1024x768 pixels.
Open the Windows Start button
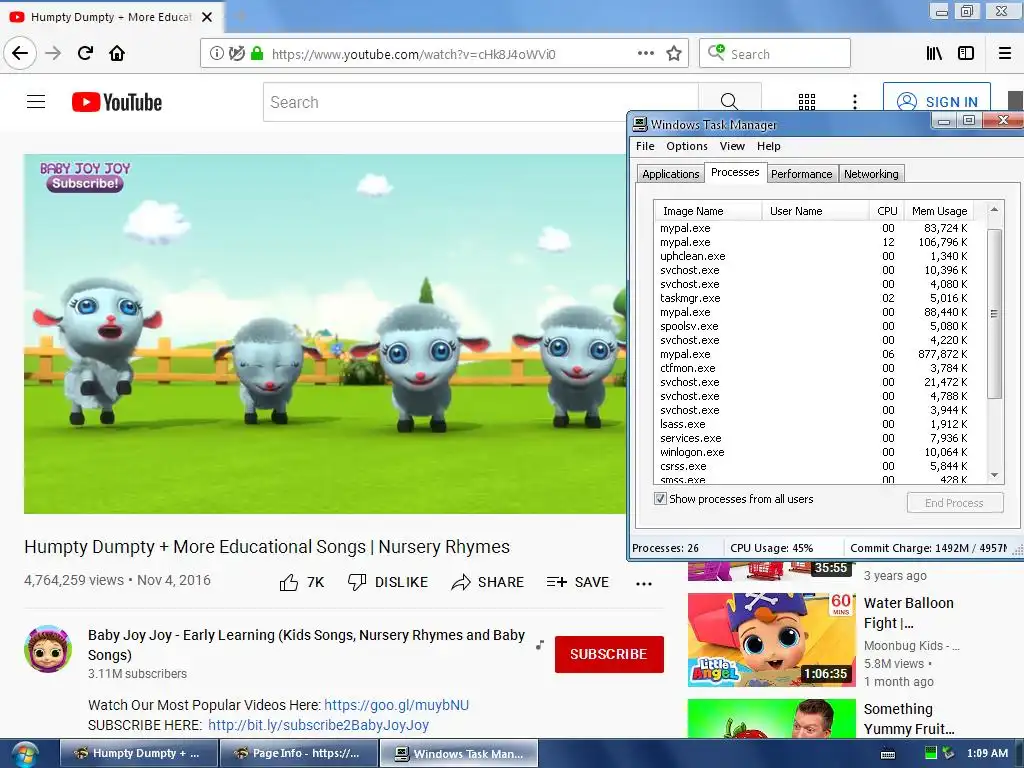pos(24,754)
